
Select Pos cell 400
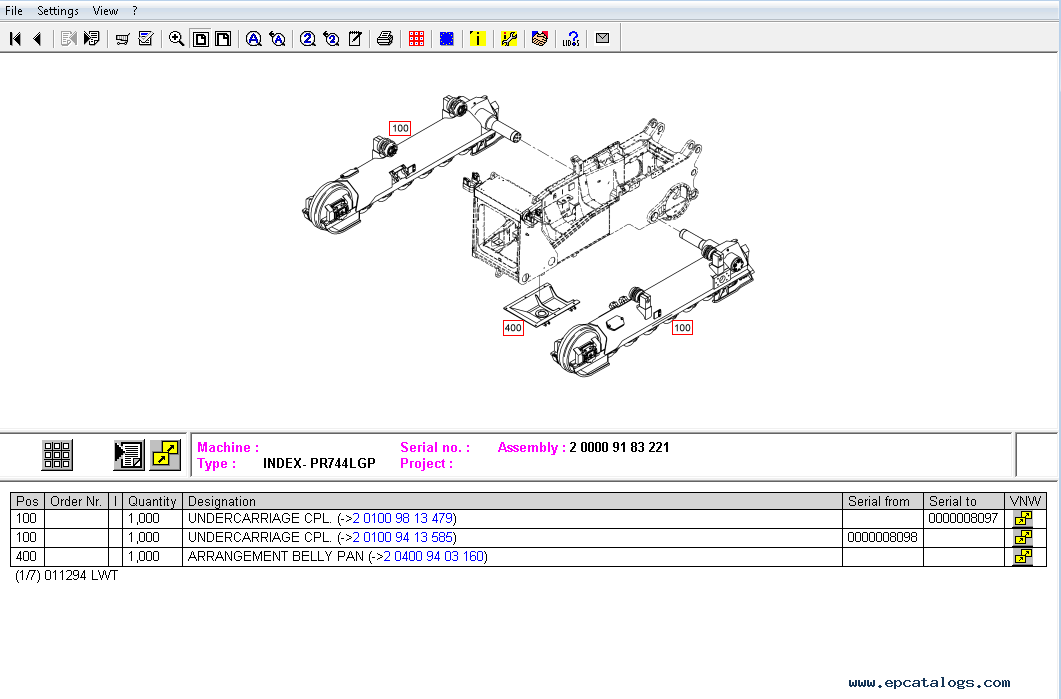click(x=26, y=557)
